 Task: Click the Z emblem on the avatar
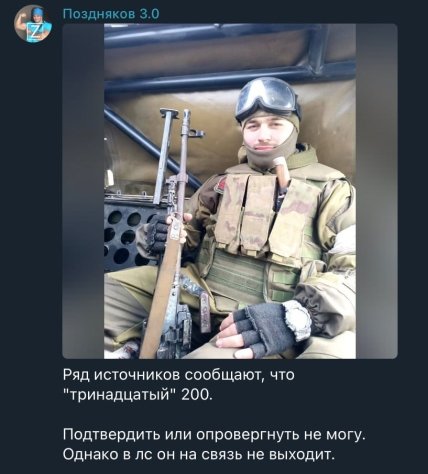pos(35,32)
